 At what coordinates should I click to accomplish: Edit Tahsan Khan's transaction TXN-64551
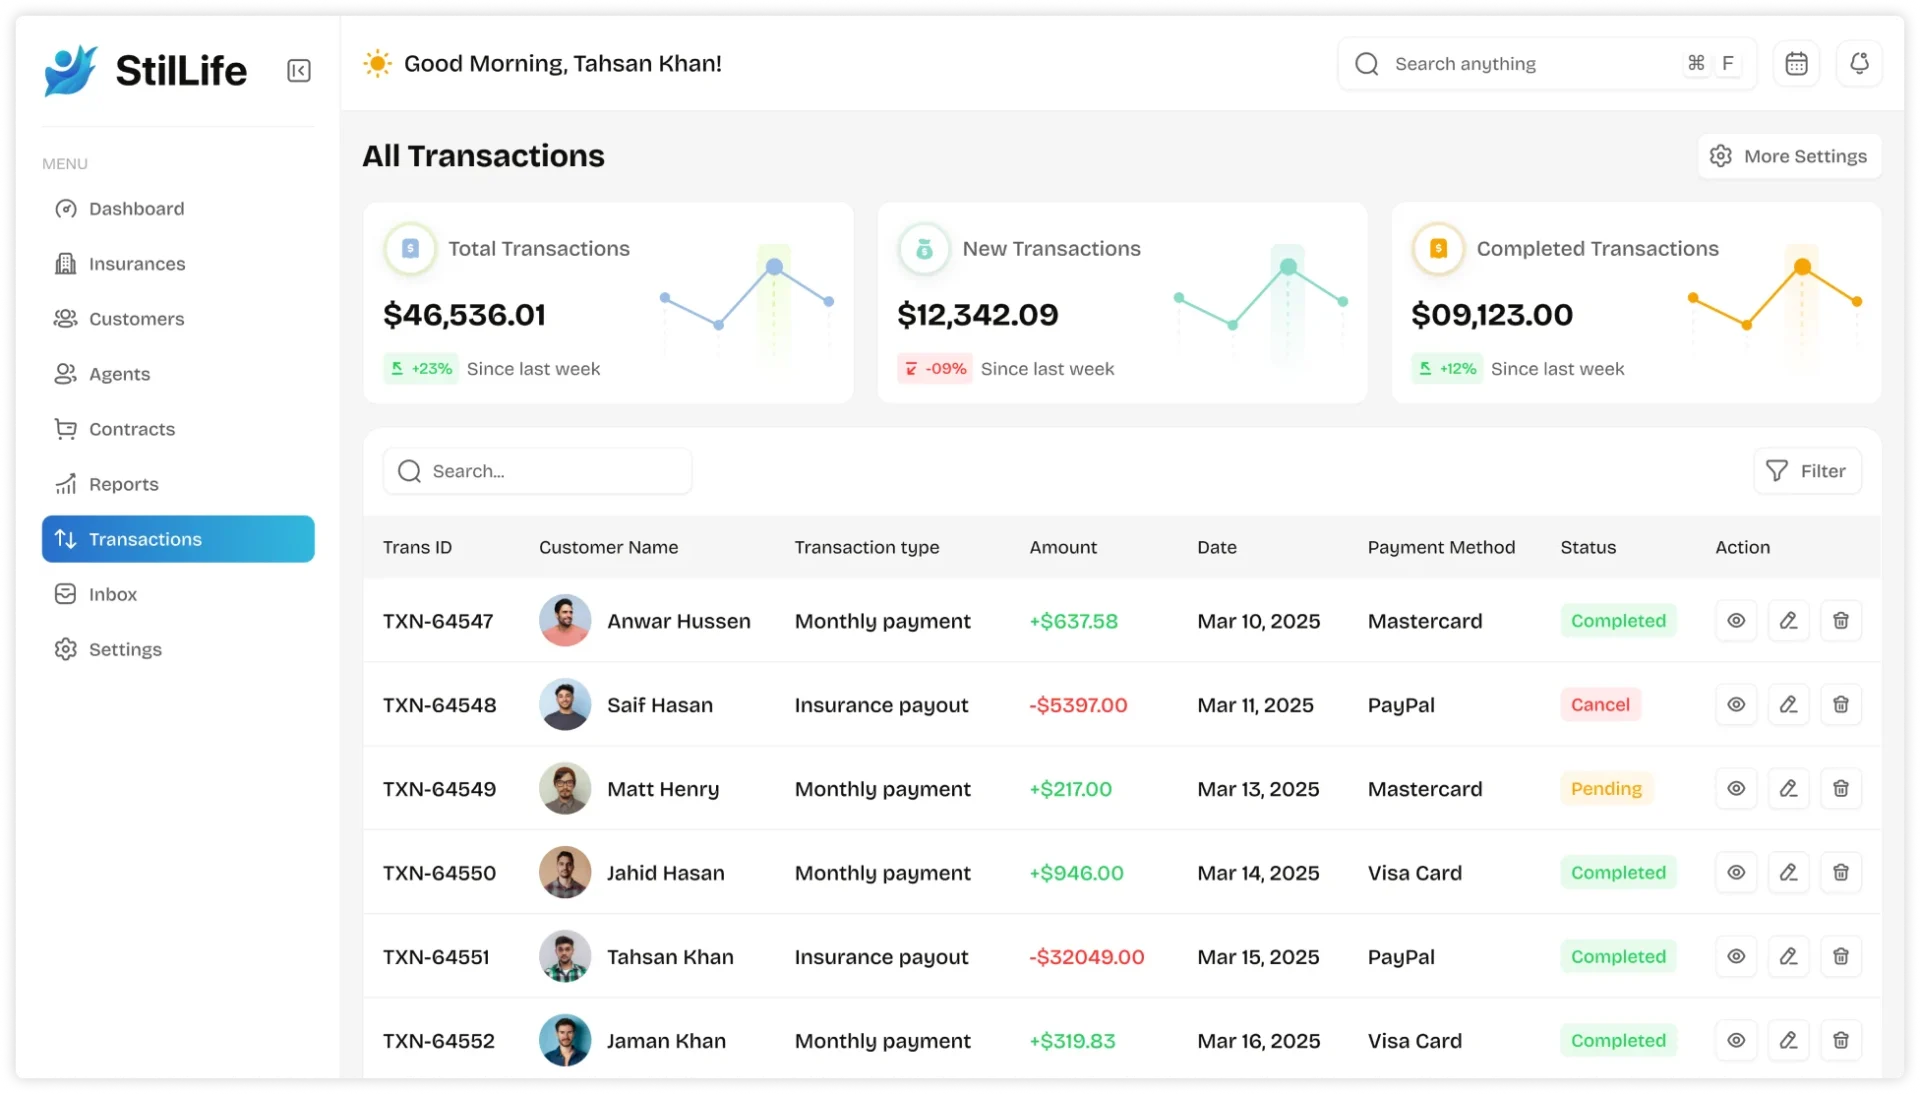(1788, 957)
